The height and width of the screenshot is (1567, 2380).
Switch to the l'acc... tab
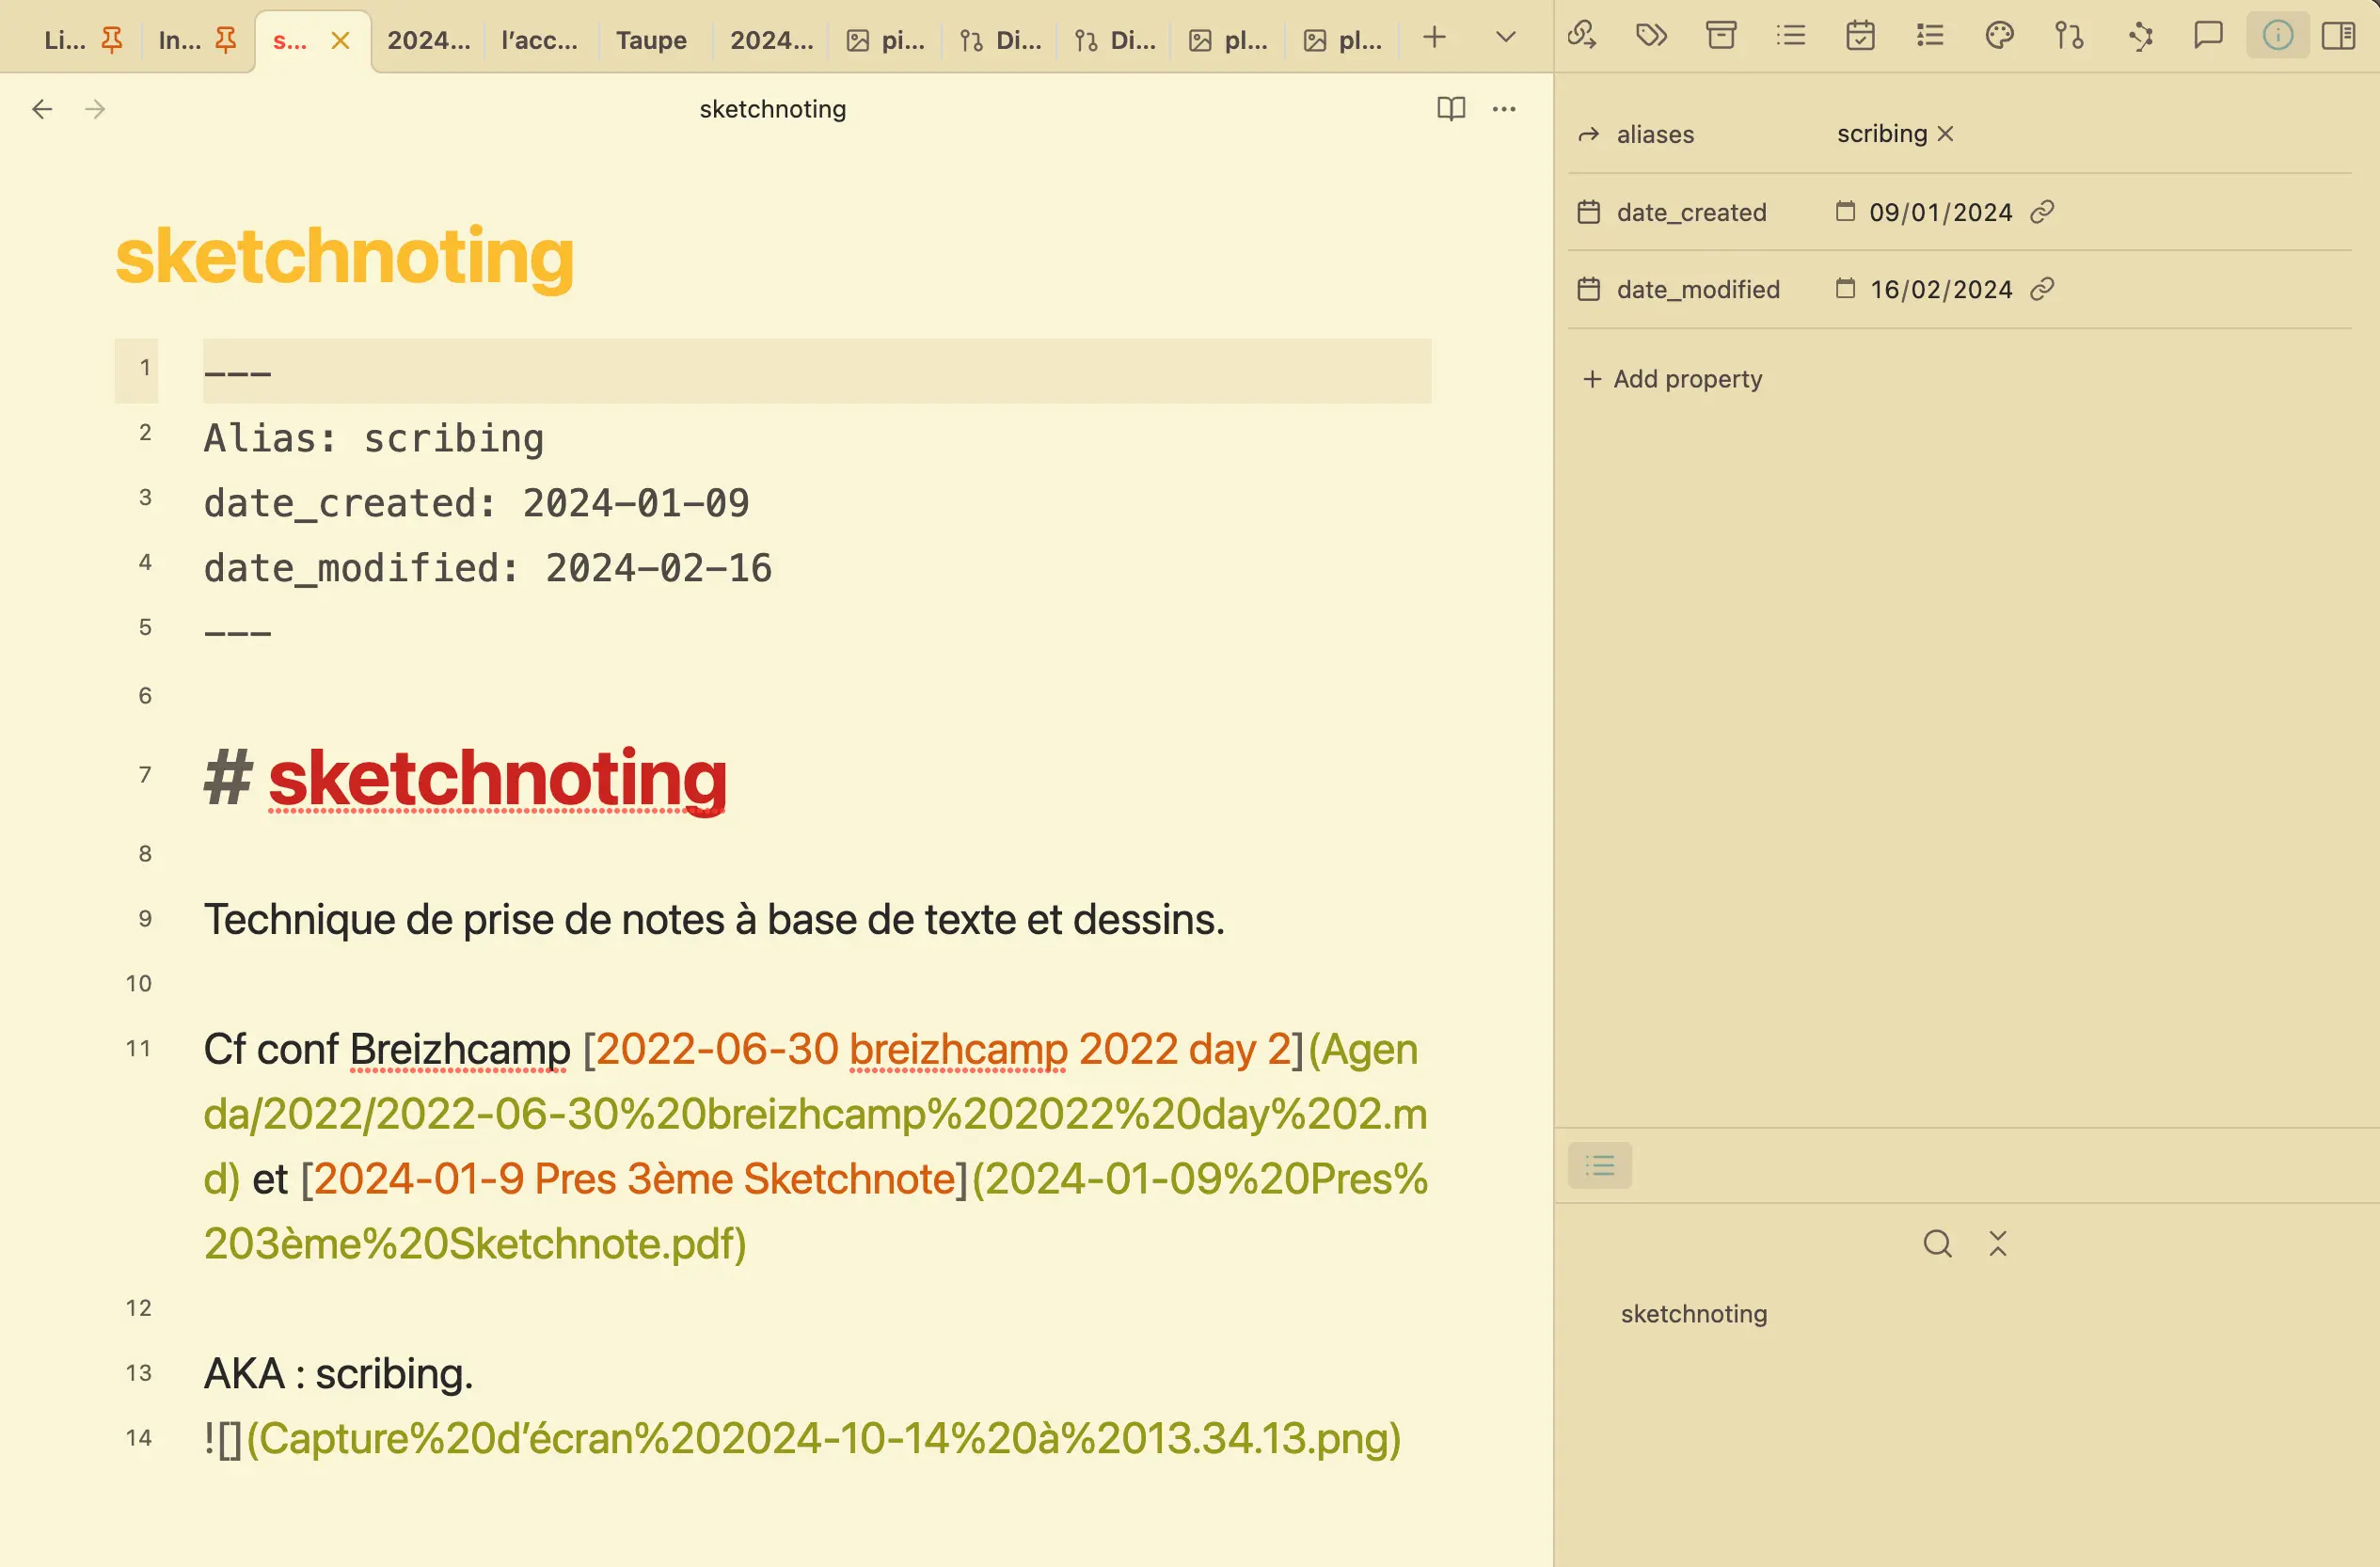pyautogui.click(x=539, y=40)
